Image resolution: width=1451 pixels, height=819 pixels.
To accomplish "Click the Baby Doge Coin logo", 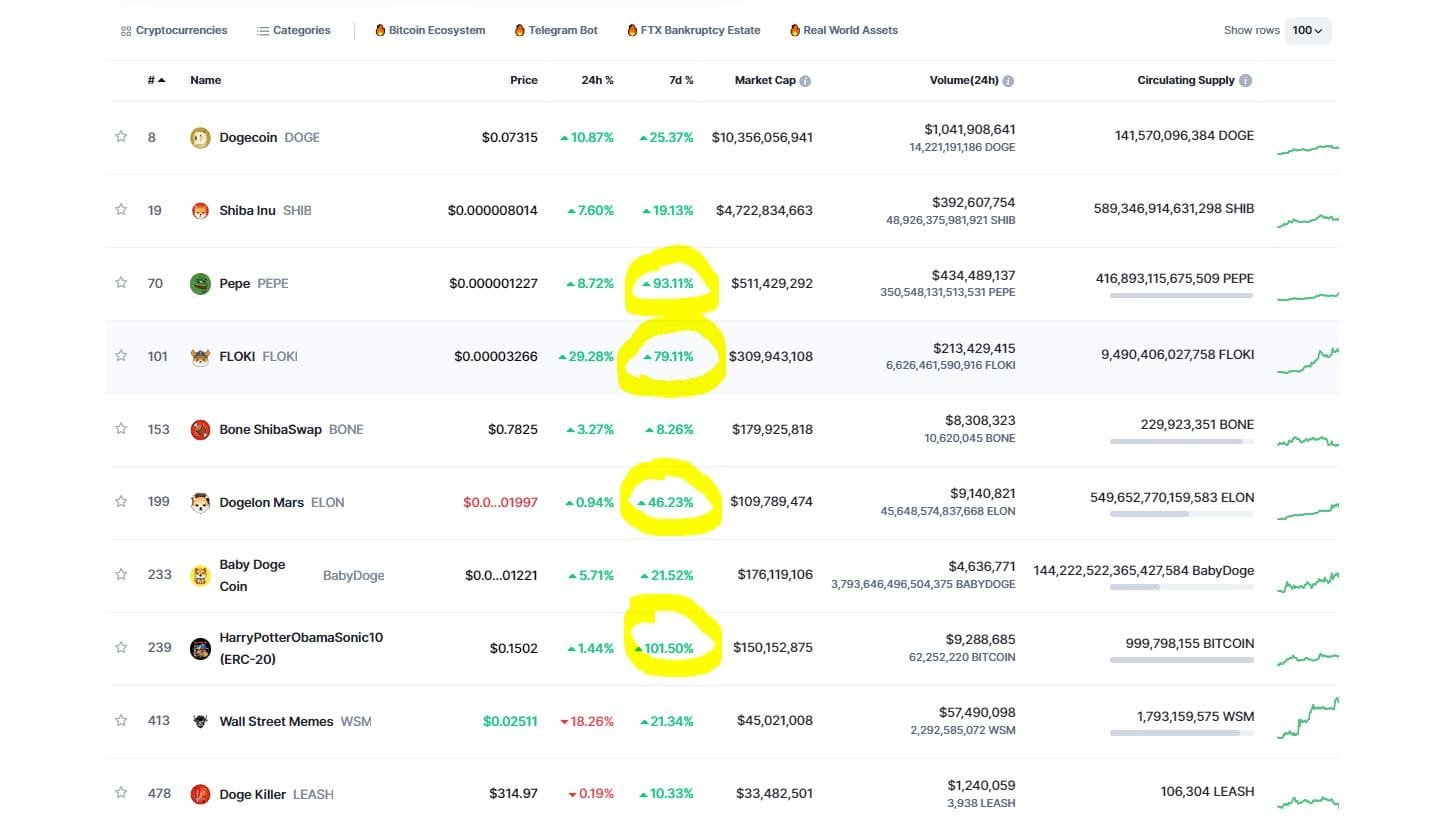I will tap(200, 575).
